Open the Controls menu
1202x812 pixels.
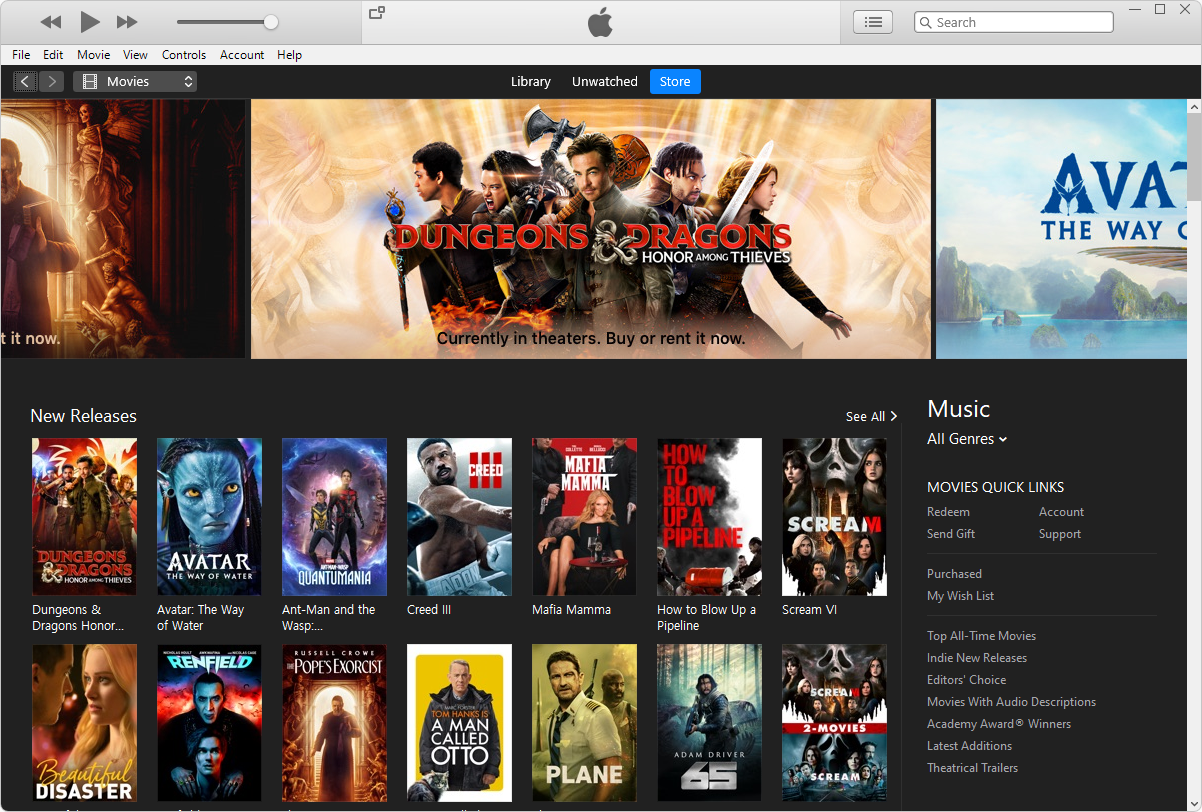pyautogui.click(x=184, y=55)
